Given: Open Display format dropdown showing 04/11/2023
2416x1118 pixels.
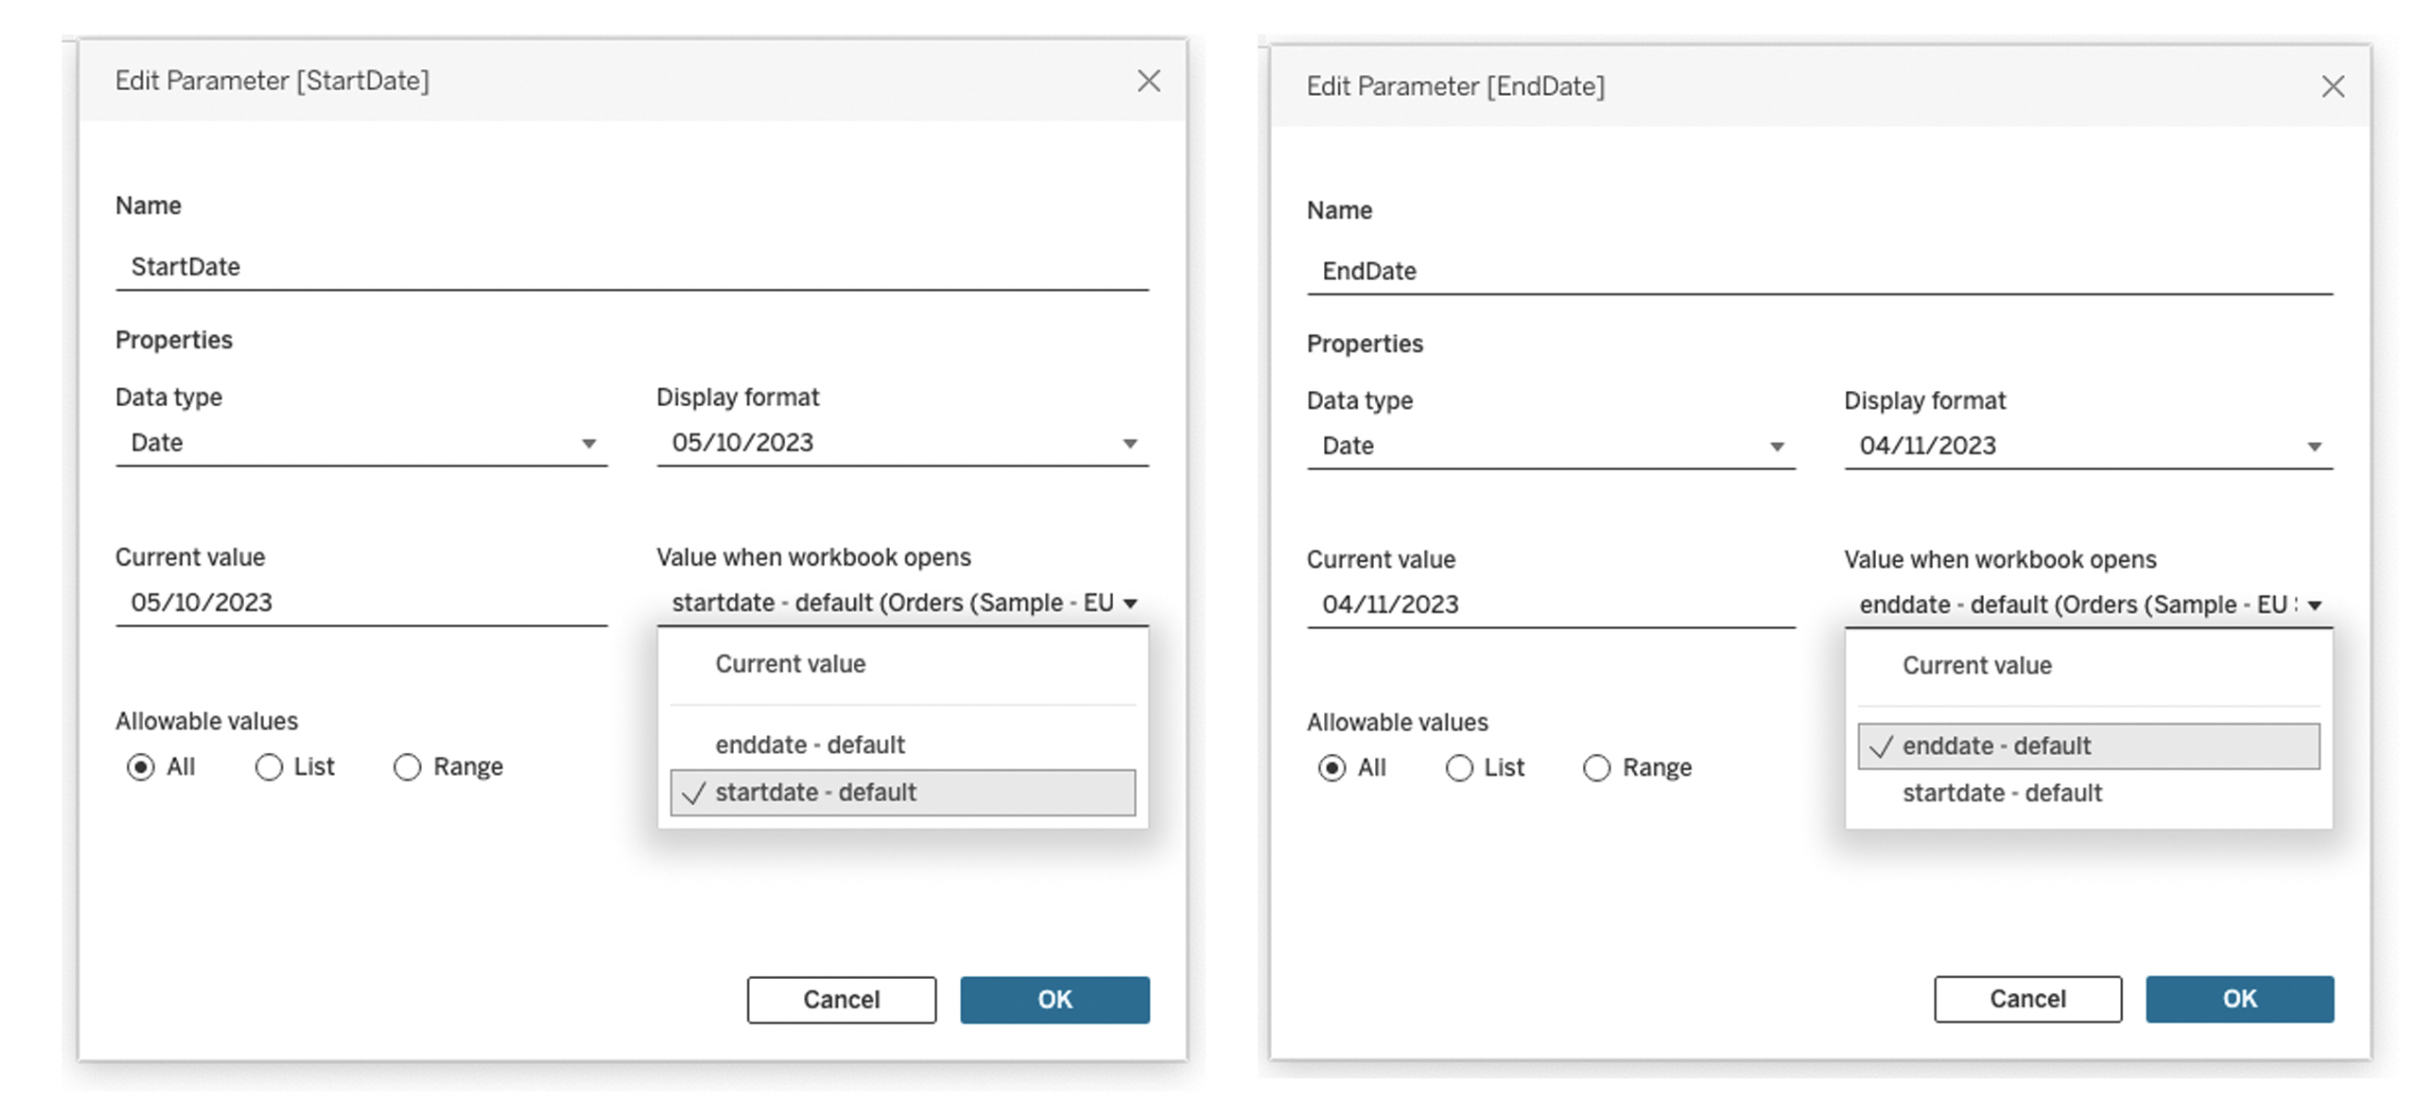Looking at the screenshot, I should click(2088, 446).
